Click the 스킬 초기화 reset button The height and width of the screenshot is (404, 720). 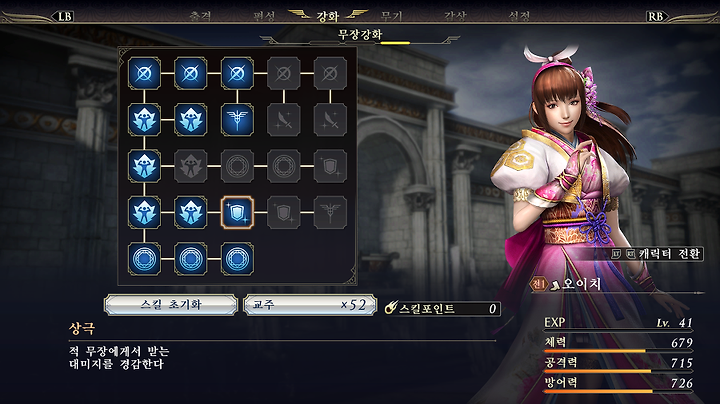click(171, 305)
